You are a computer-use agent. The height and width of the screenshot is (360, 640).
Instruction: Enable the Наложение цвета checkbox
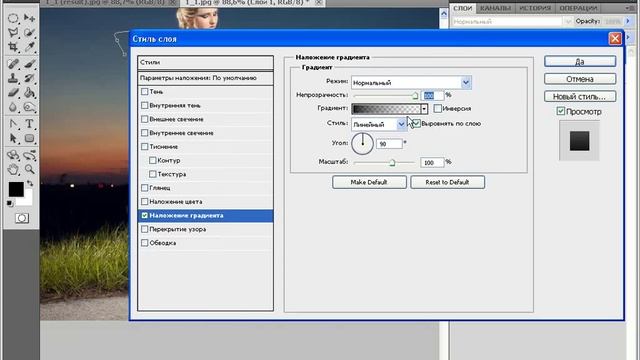pos(144,202)
